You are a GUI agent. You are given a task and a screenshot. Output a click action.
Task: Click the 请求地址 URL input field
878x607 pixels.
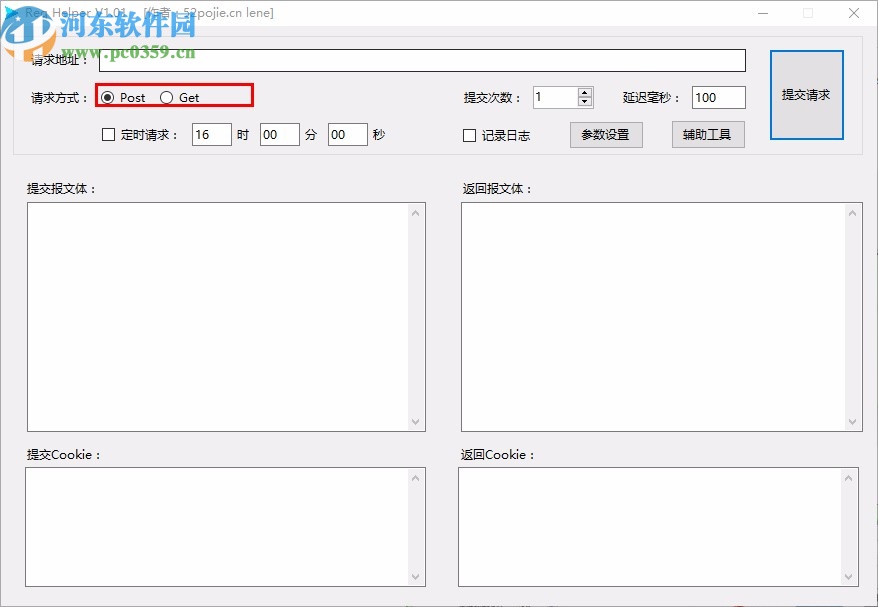click(x=420, y=59)
